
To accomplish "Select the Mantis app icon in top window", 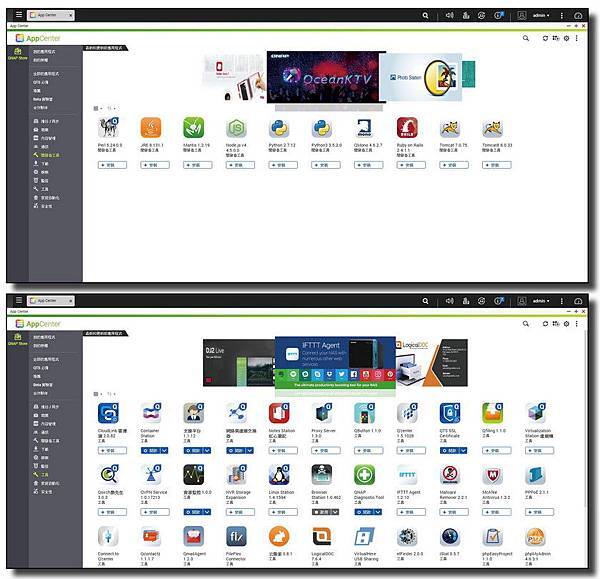I will [x=194, y=128].
